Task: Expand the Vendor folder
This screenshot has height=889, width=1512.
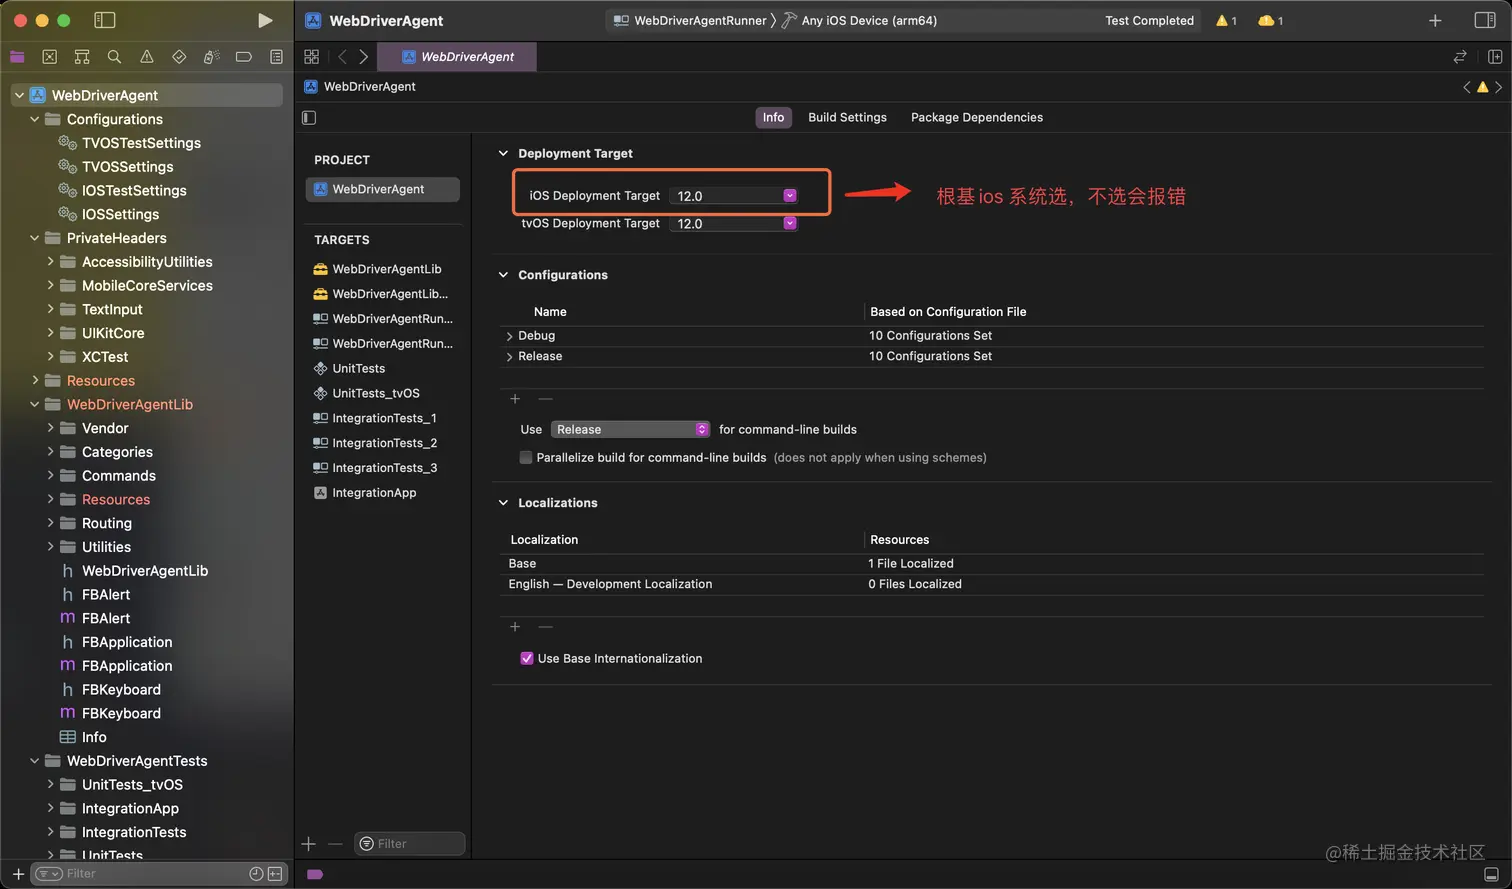Action: [50, 428]
